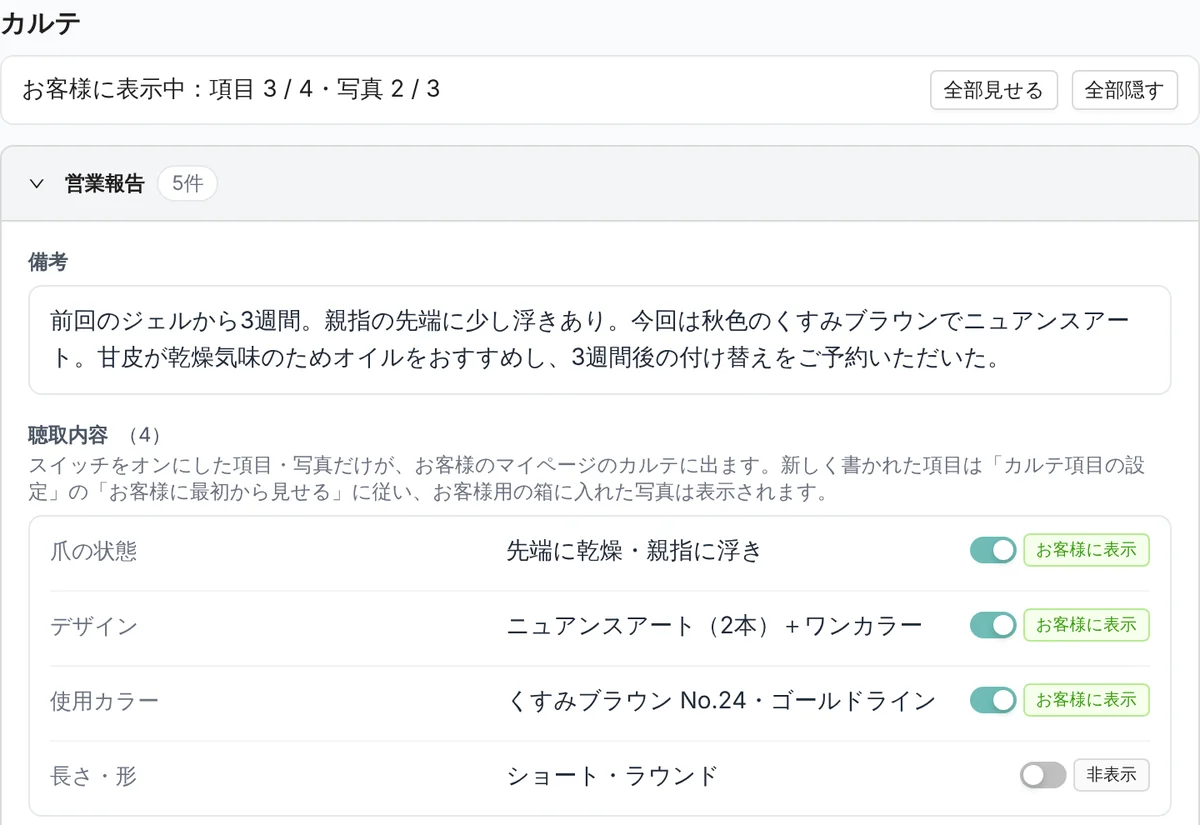Viewport: 1200px width, 825px height.
Task: Collapse the 営業報告 section chevron
Action: click(37, 184)
